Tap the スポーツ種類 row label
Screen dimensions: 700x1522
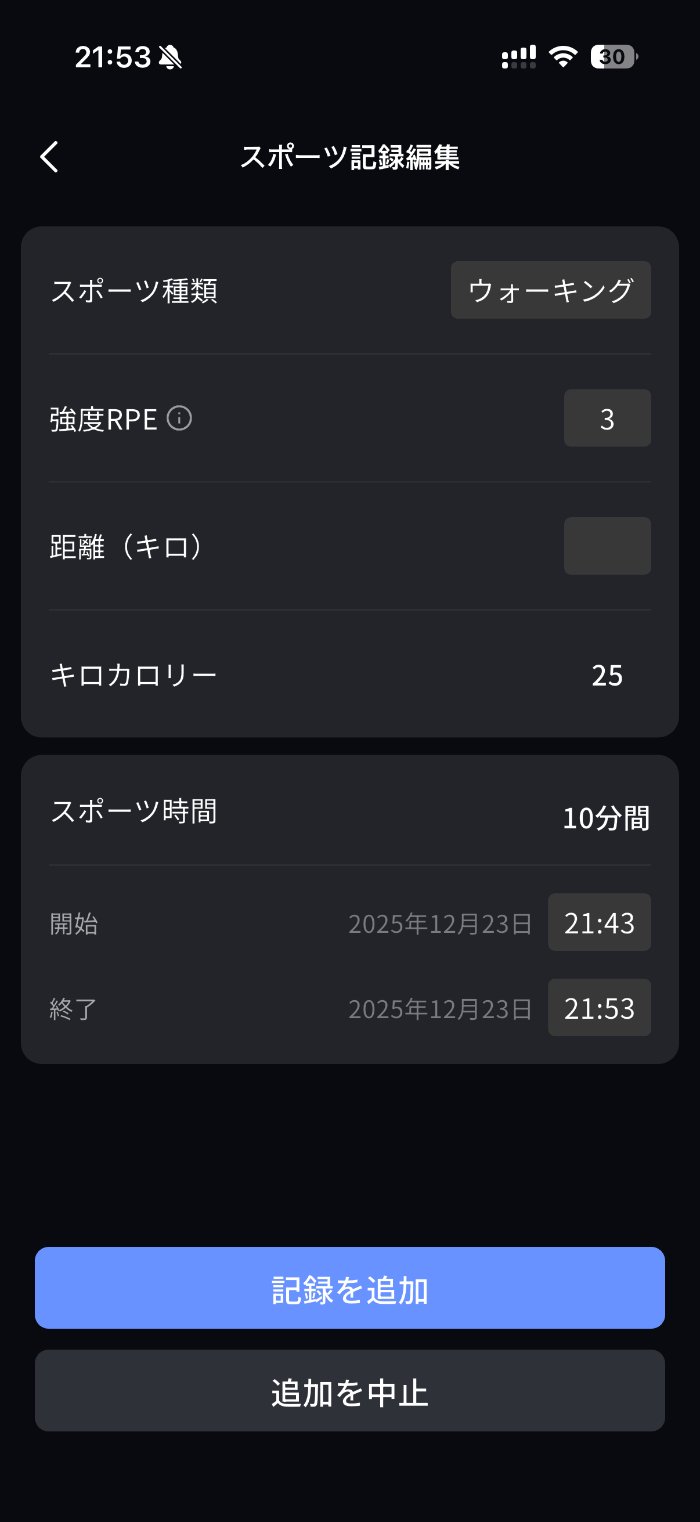coord(134,291)
